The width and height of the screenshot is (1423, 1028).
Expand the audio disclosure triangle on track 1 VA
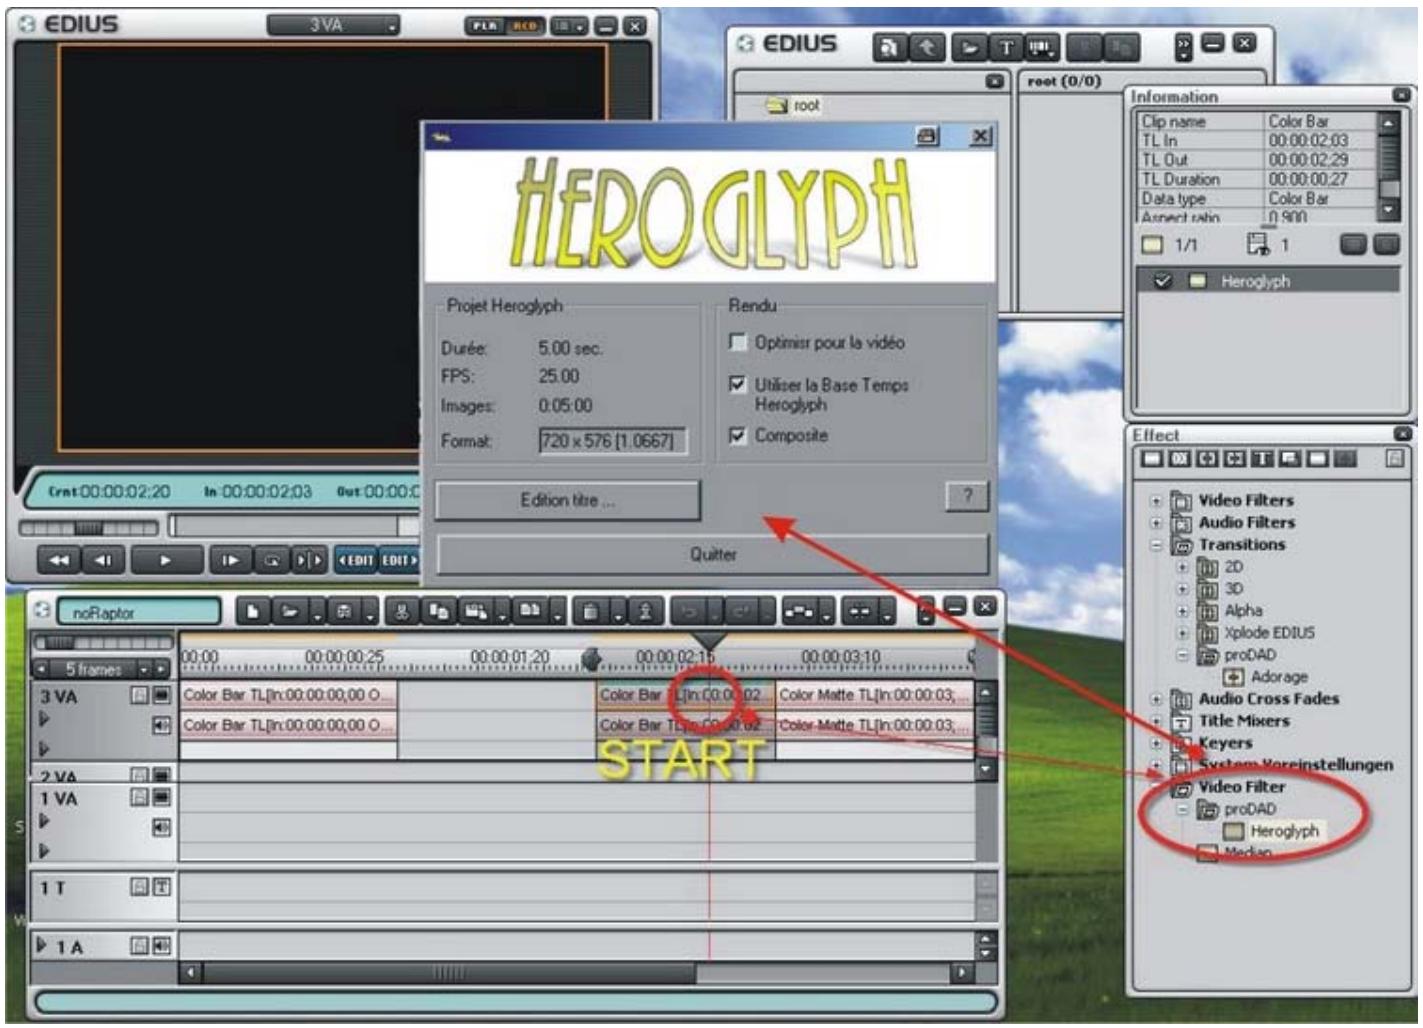pos(44,850)
